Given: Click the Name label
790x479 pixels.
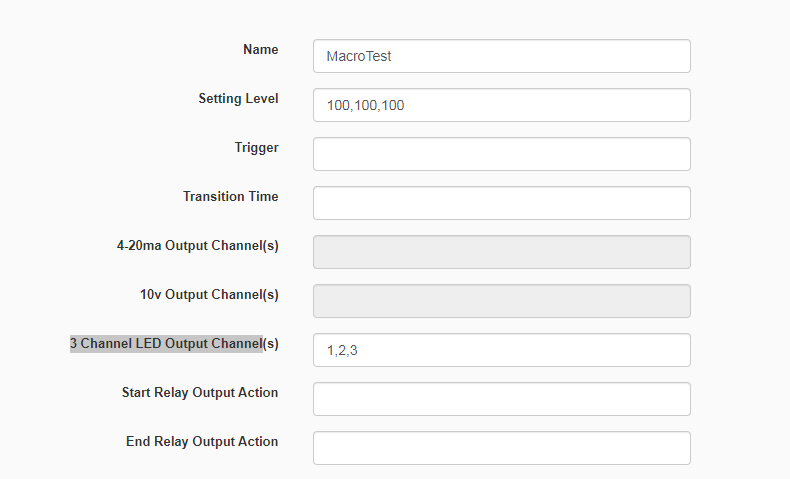Looking at the screenshot, I should point(260,49).
